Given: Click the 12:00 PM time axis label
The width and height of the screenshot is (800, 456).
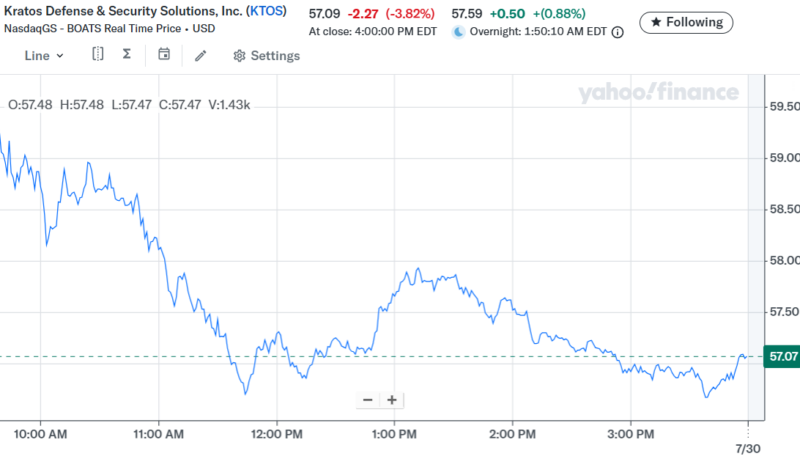Looking at the screenshot, I should click(x=276, y=435).
